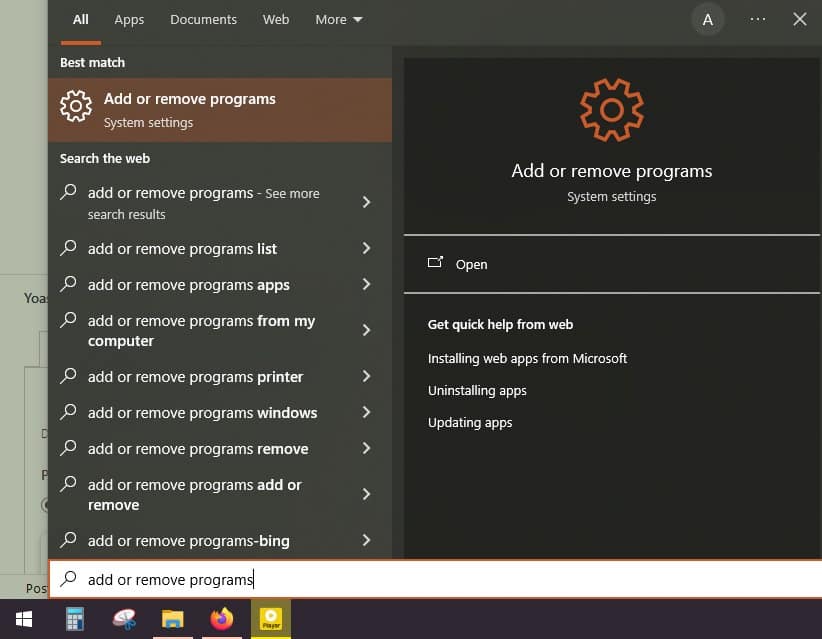Switch to the Apps tab
Viewport: 822px width, 639px height.
coord(129,19)
